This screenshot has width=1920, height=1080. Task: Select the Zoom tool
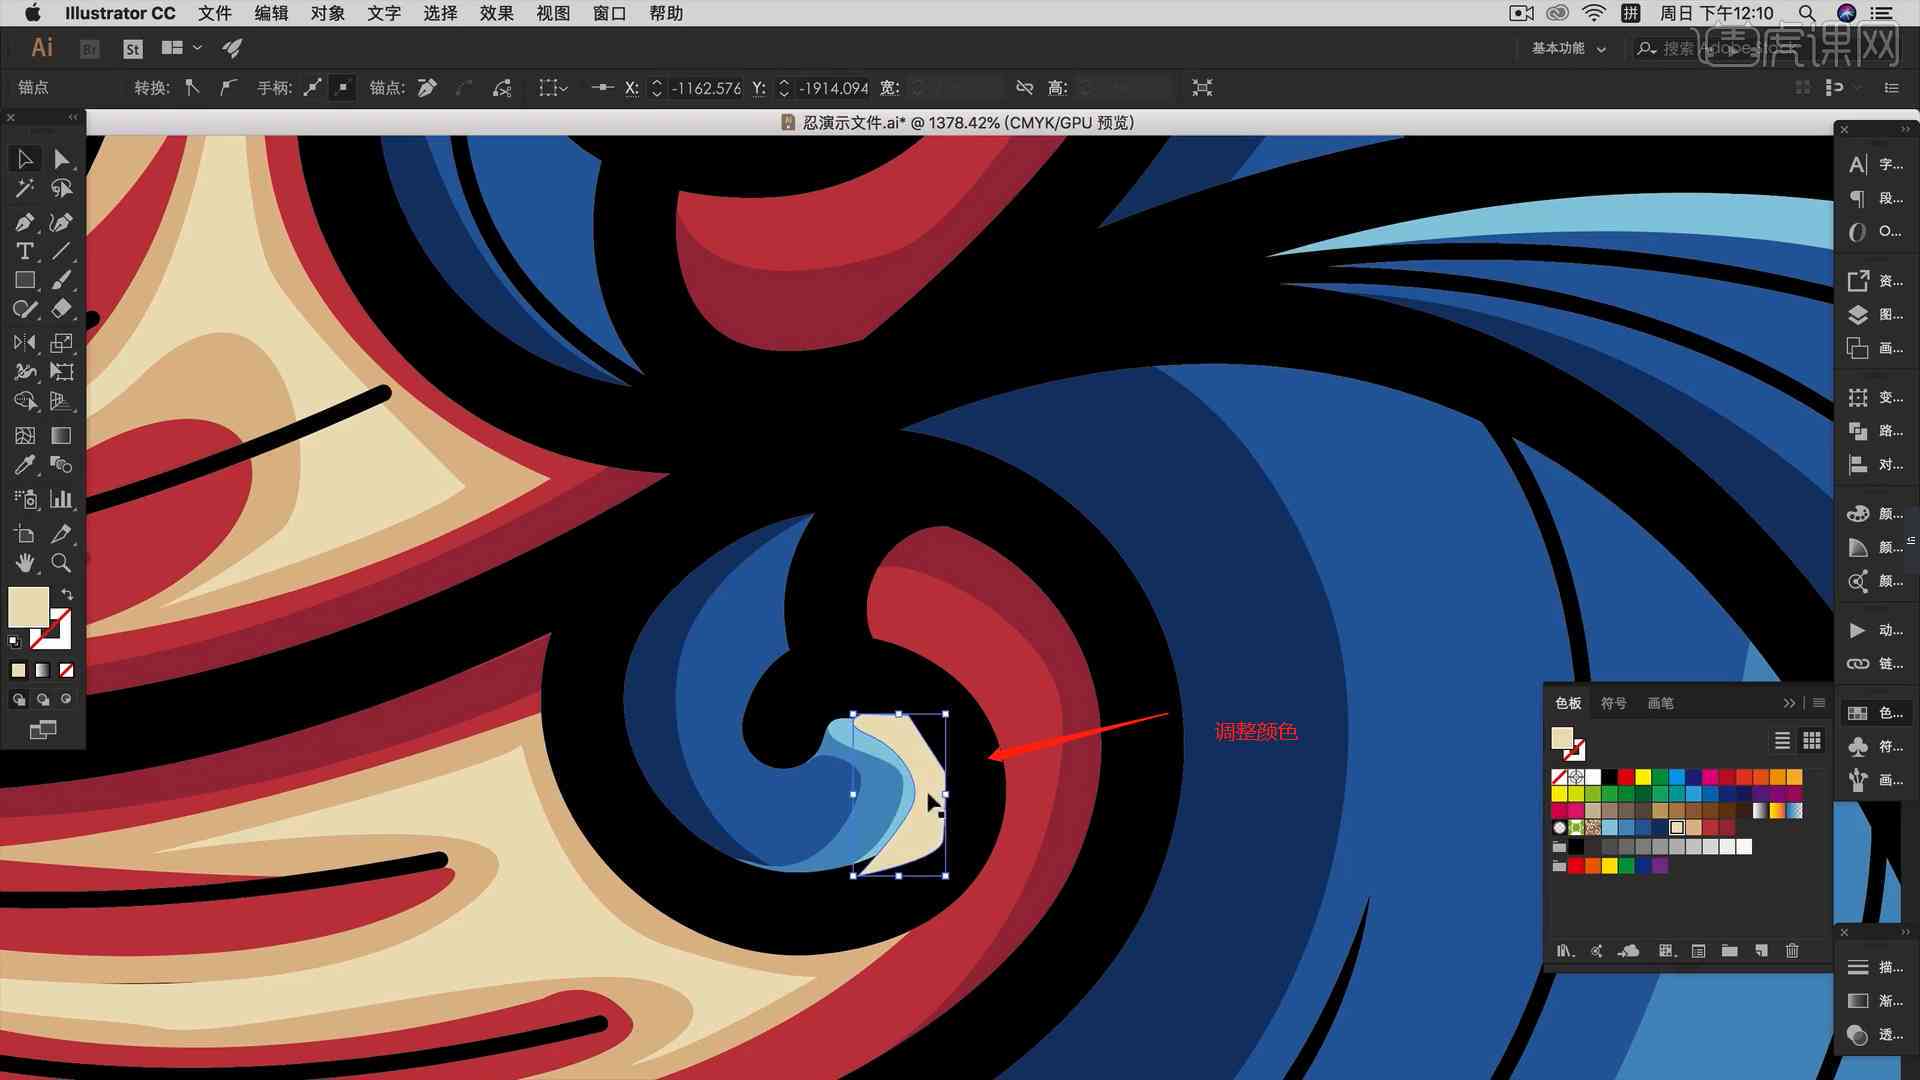coord(61,562)
